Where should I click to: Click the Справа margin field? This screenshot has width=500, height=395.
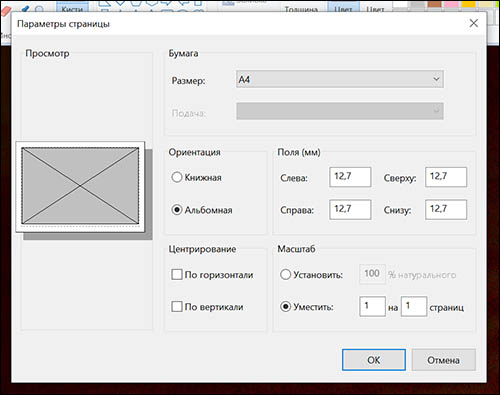350,210
